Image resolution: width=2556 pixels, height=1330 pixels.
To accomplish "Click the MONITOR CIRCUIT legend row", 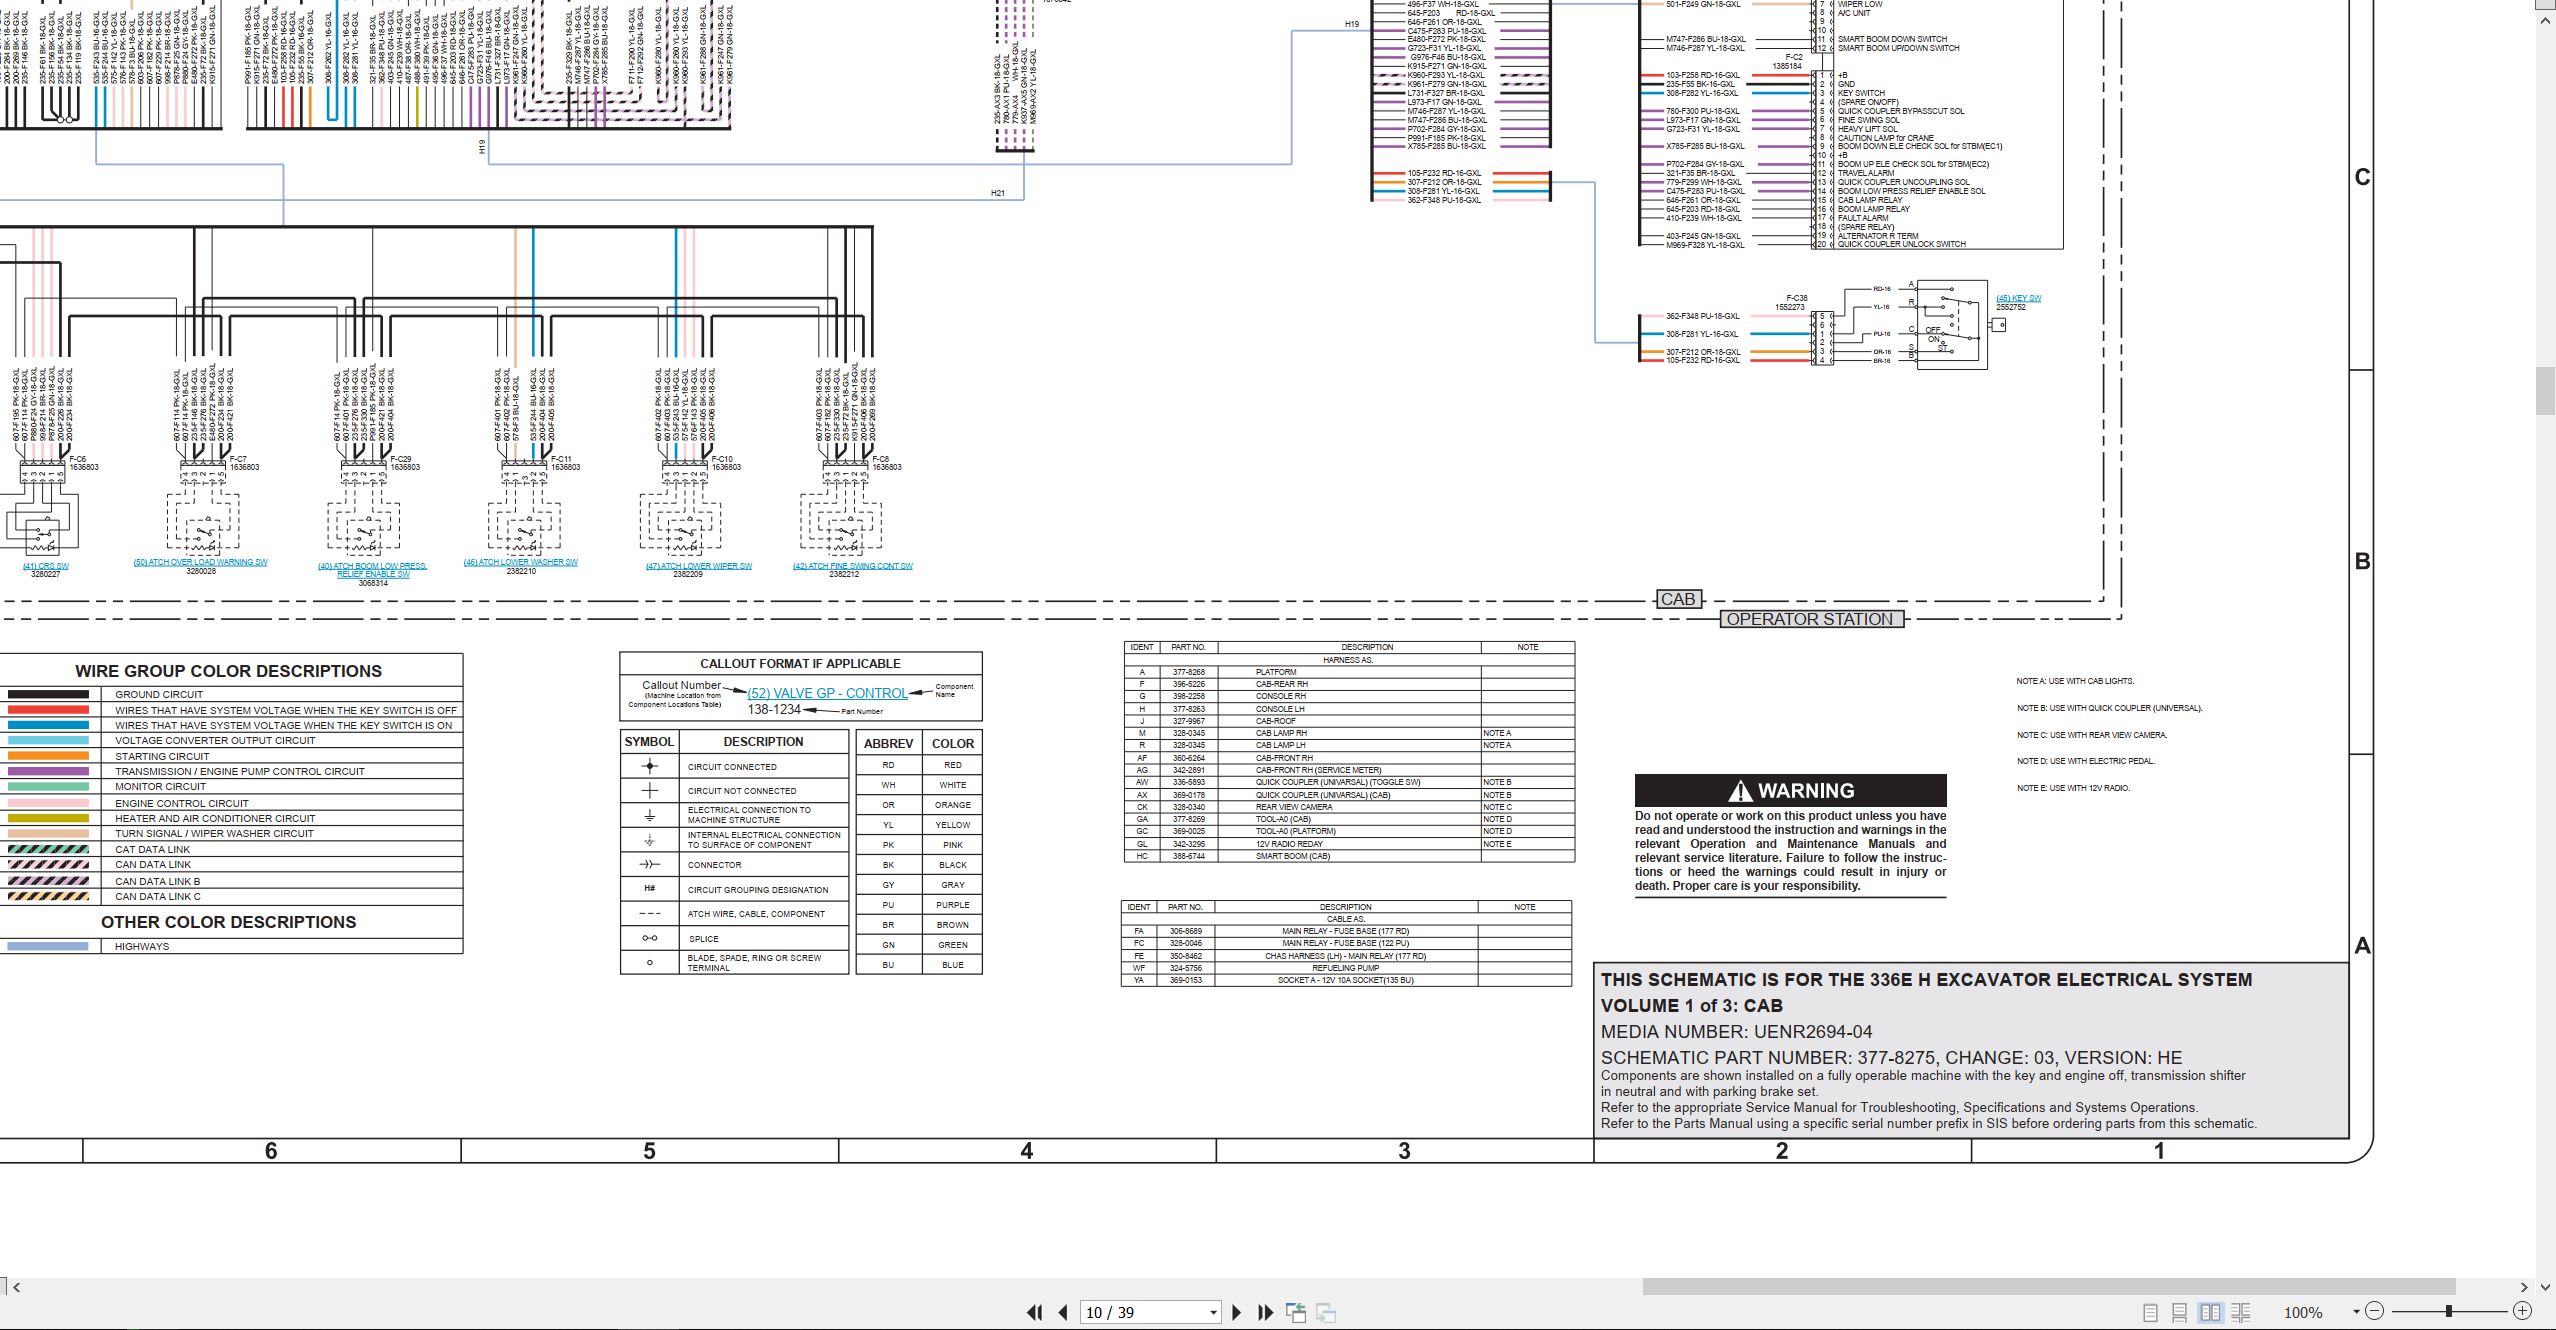I will click(232, 787).
